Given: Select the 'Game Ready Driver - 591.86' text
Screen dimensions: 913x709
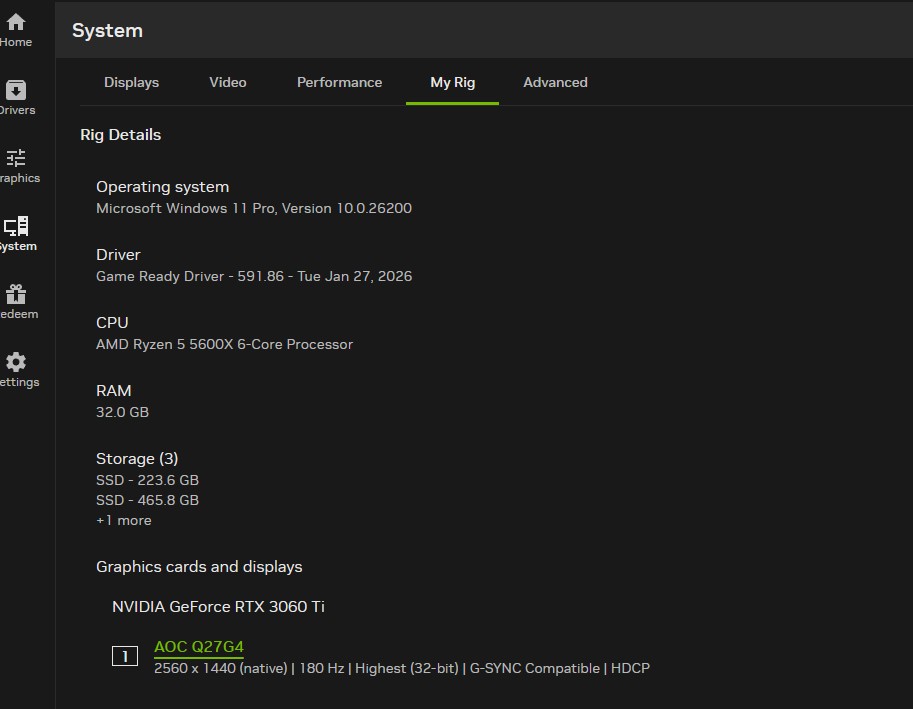Looking at the screenshot, I should point(254,276).
